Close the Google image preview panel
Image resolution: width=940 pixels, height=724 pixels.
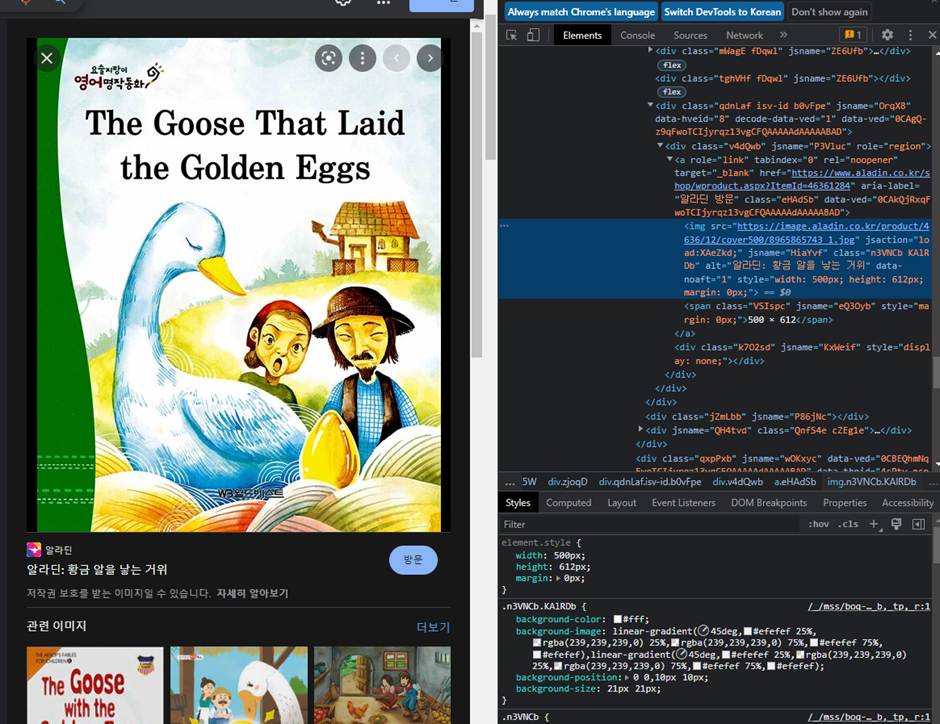point(47,58)
